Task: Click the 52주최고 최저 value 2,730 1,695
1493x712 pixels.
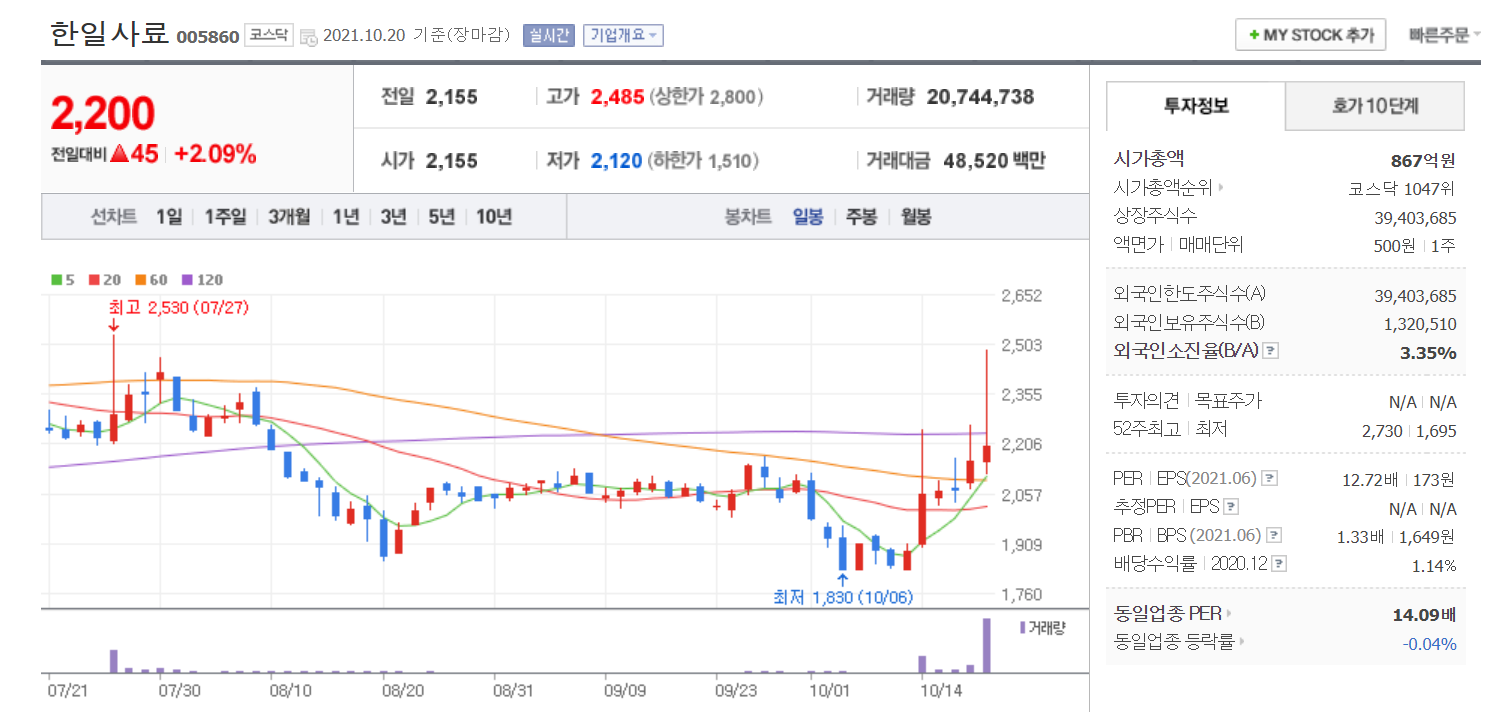Action: coord(1409,431)
